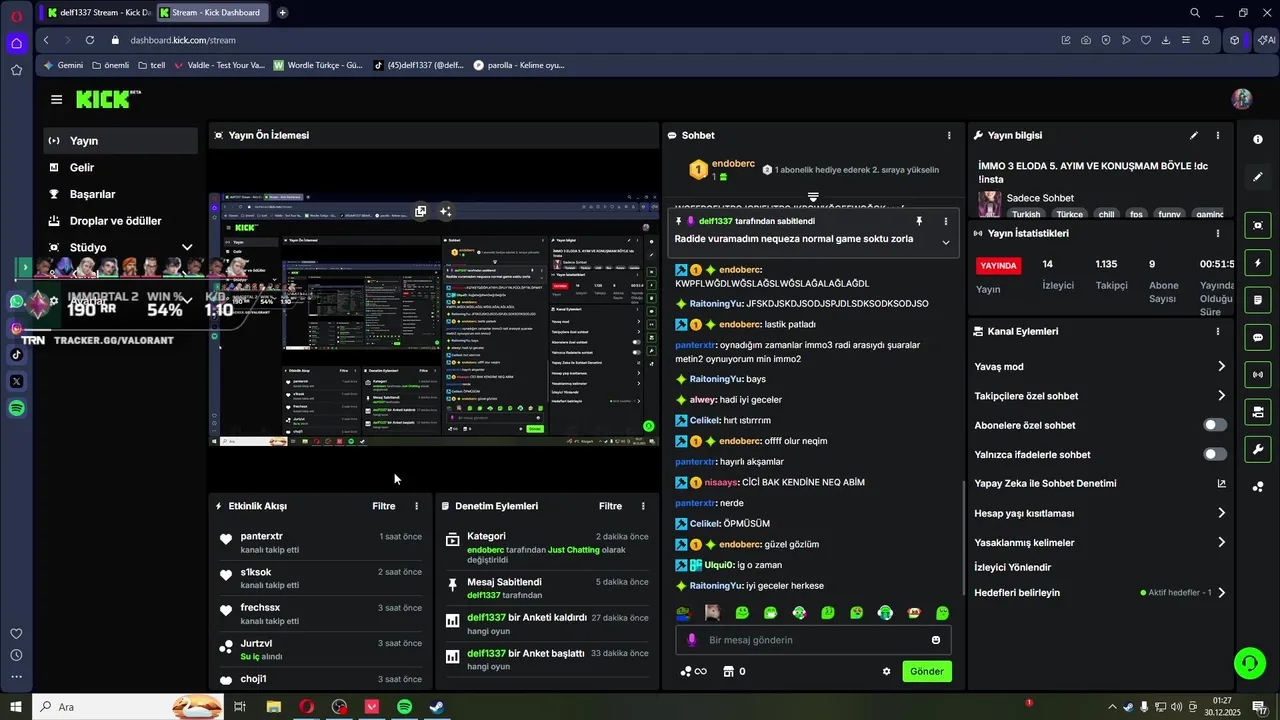Switch to delf1337 Stream browser tab
The height and width of the screenshot is (720, 1280).
click(98, 13)
